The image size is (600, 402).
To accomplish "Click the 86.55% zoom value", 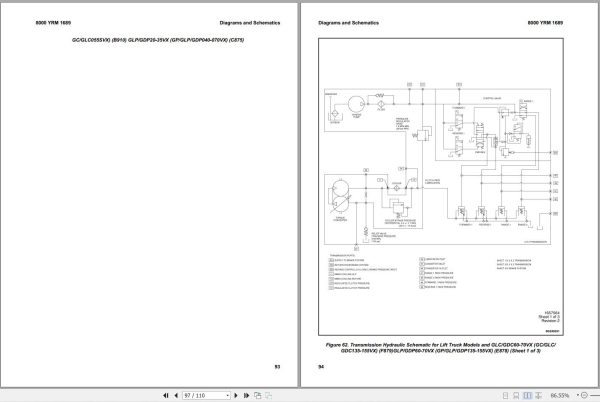I will point(559,395).
